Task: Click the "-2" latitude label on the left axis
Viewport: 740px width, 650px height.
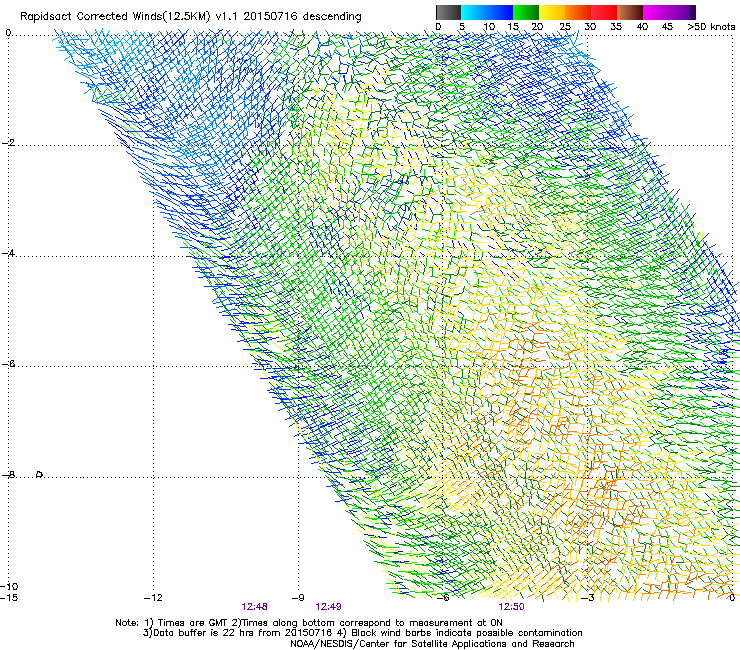Action: point(8,143)
